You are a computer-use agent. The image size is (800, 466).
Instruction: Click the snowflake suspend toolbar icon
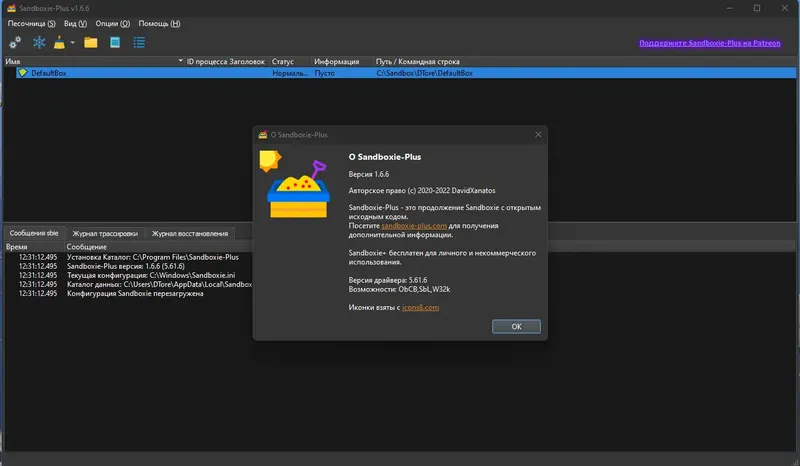click(39, 42)
